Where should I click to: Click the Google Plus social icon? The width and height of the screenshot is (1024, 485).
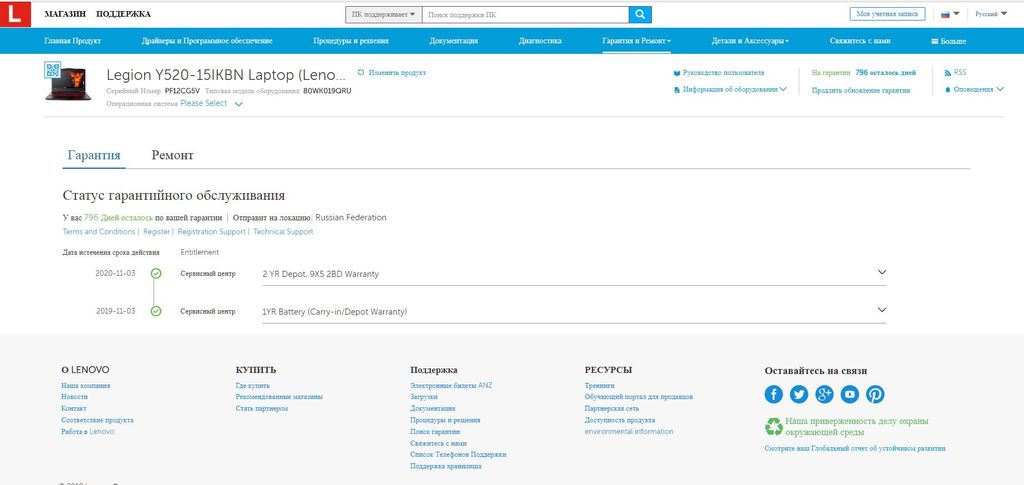click(x=824, y=394)
